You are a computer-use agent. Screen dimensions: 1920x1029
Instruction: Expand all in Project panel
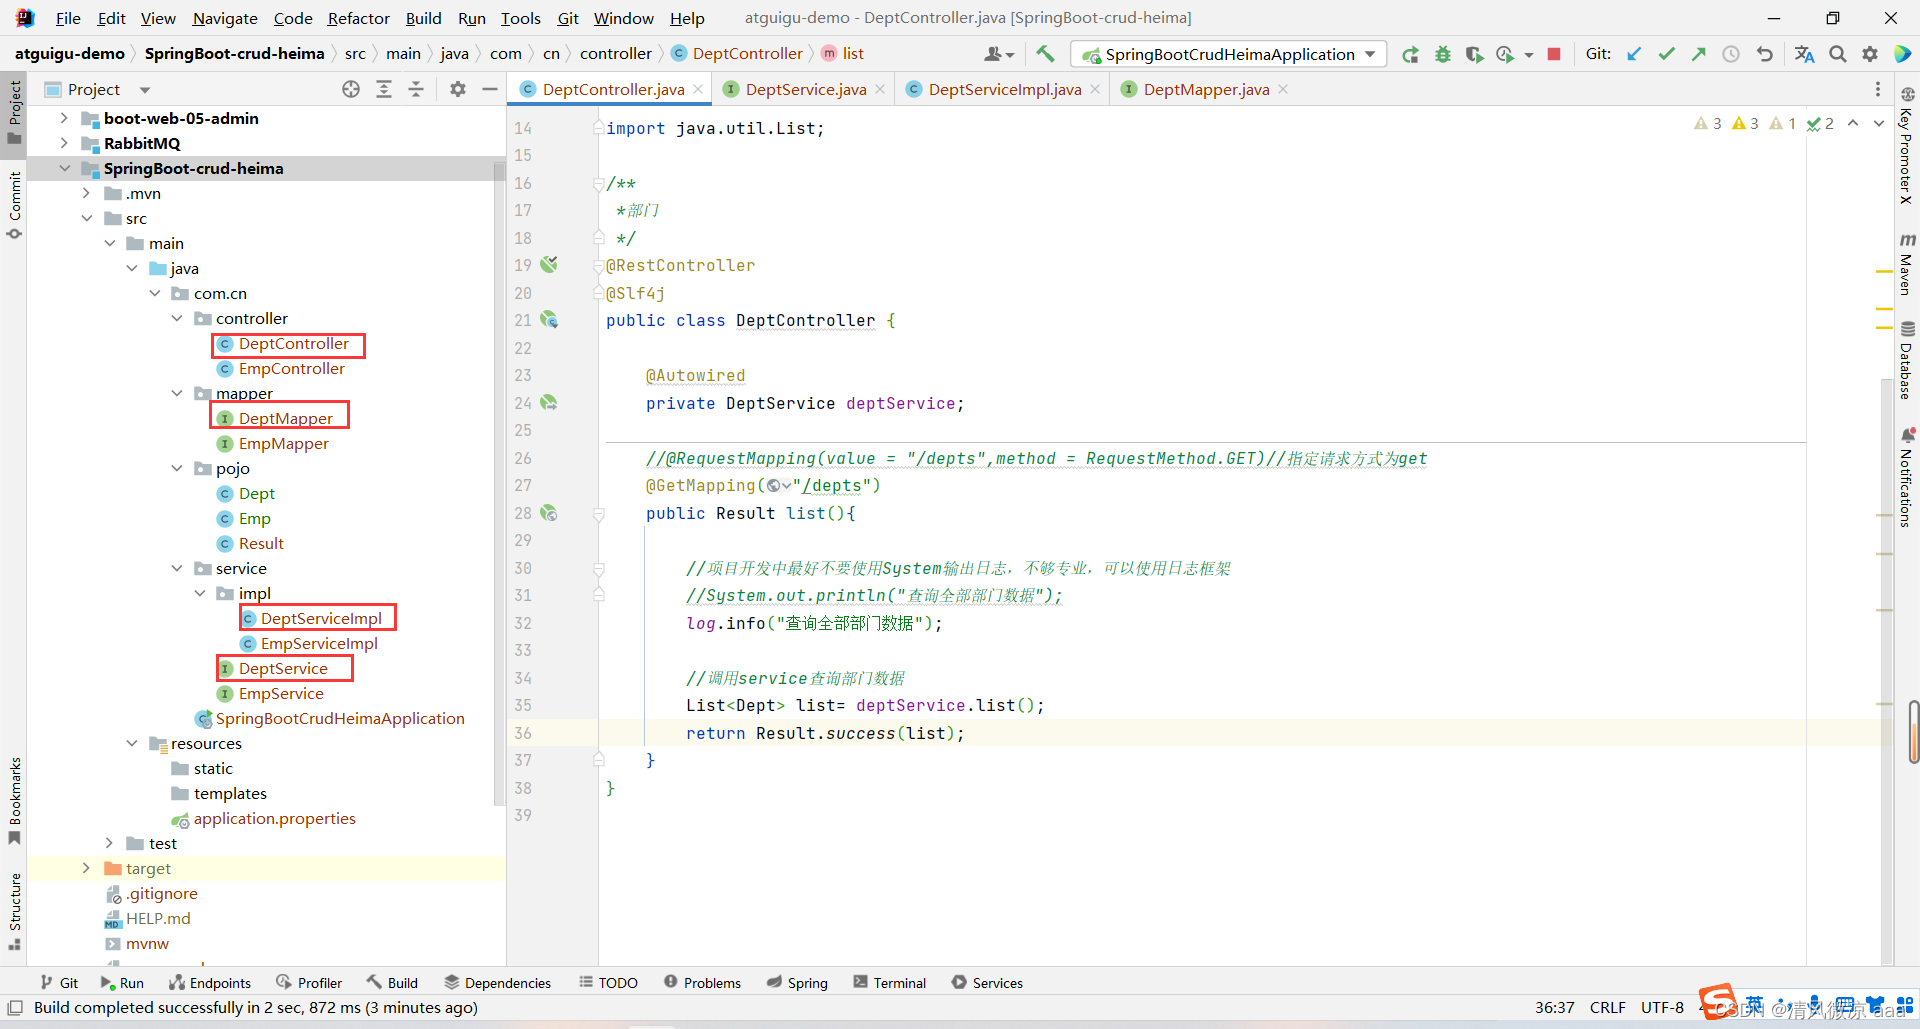tap(384, 89)
